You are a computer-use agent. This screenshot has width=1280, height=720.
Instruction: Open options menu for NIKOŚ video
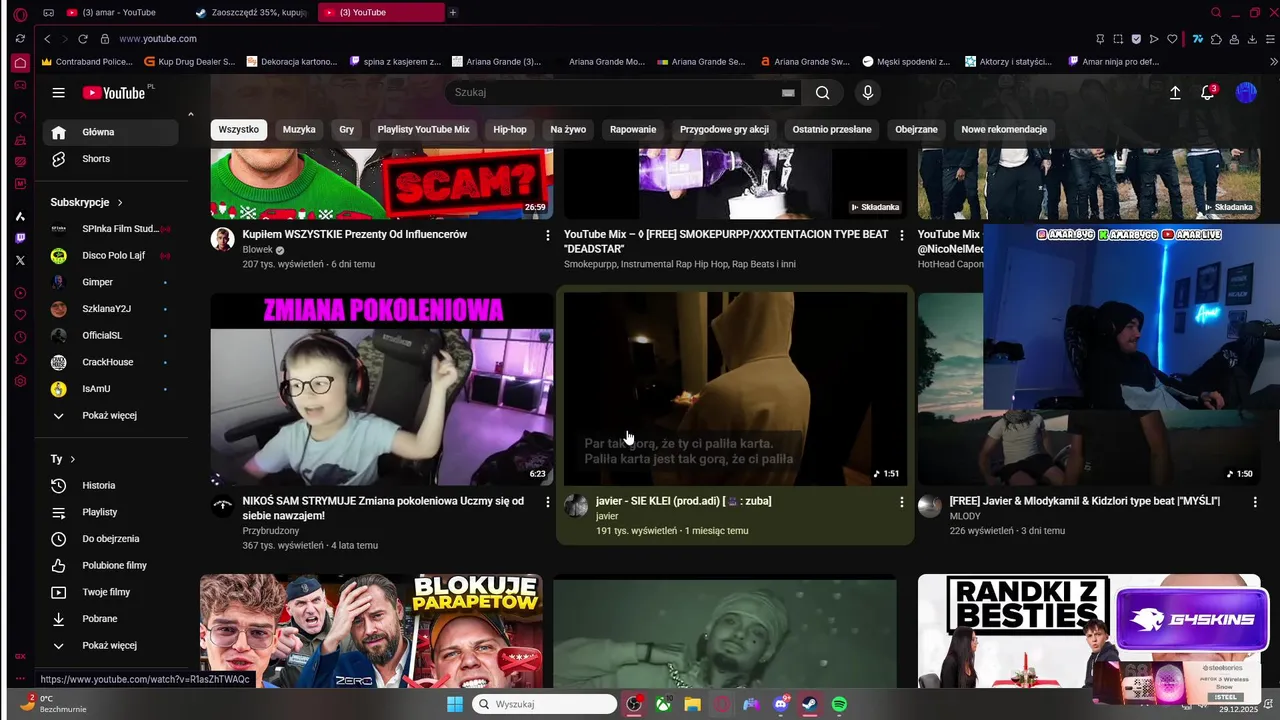[x=547, y=502]
